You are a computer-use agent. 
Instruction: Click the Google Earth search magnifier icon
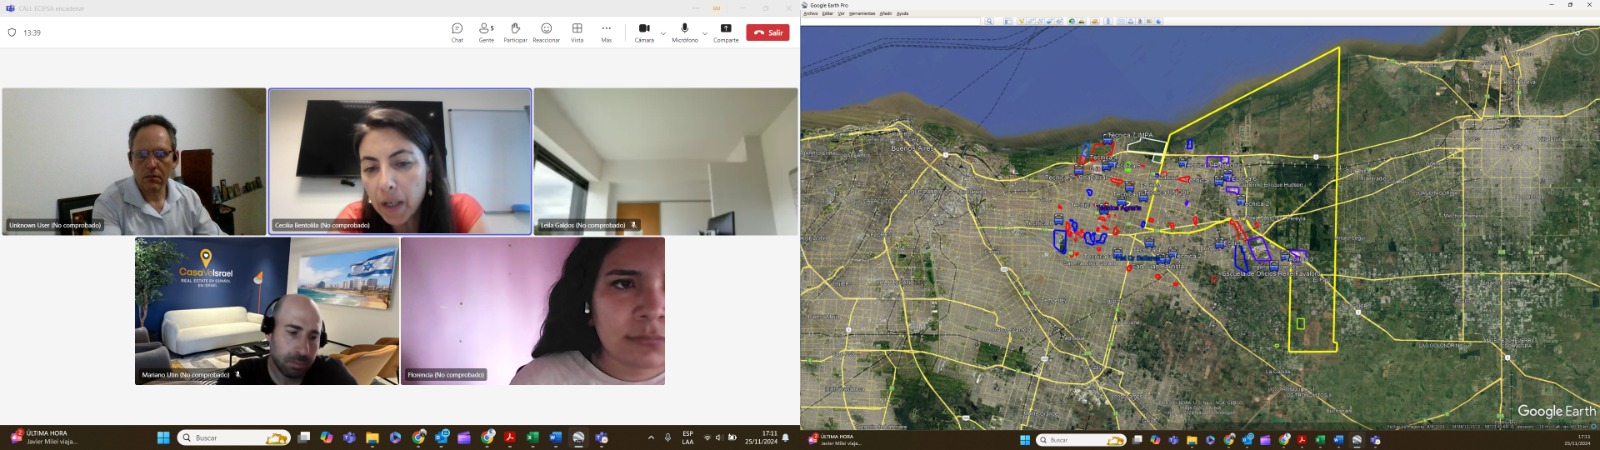(989, 21)
